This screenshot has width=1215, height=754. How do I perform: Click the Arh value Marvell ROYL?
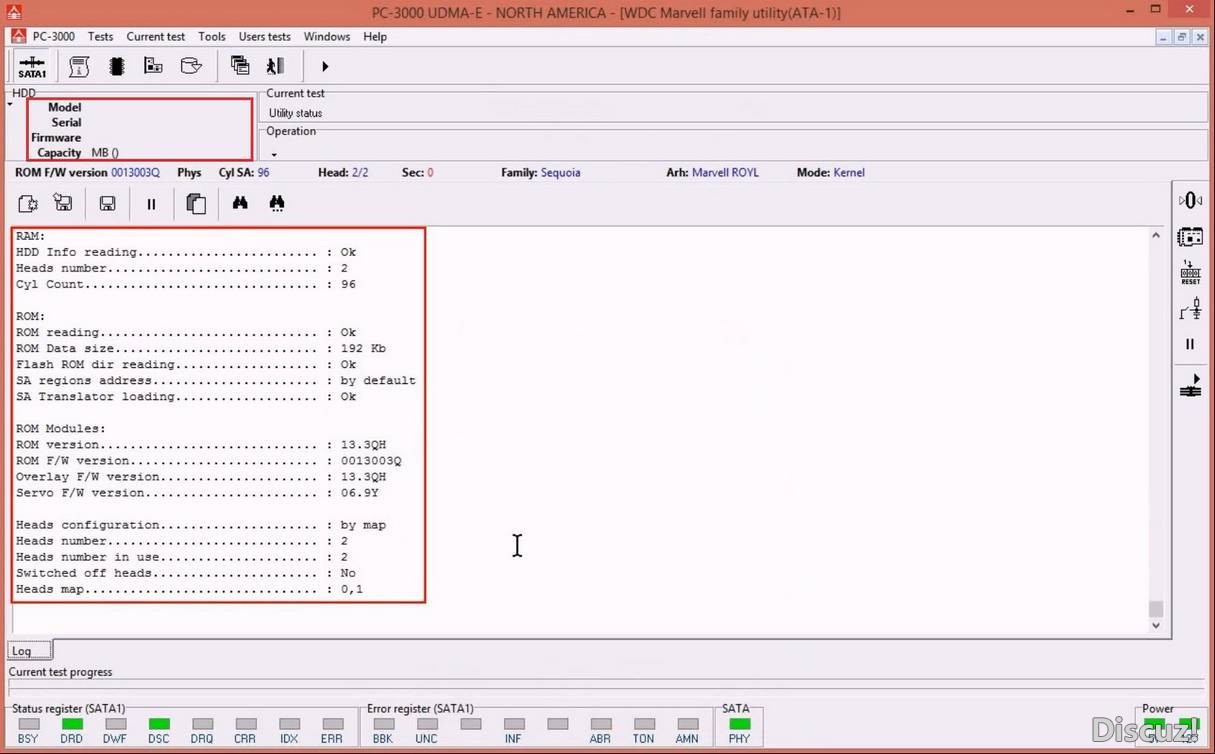pyautogui.click(x=725, y=172)
